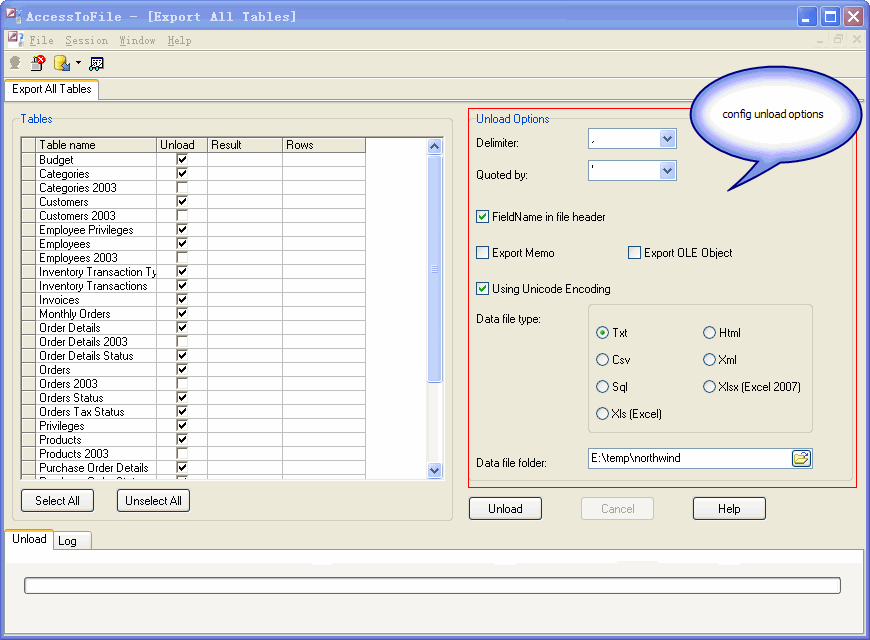Enable Export OLE Object checkbox
Screen dimensions: 870x640
click(x=634, y=253)
